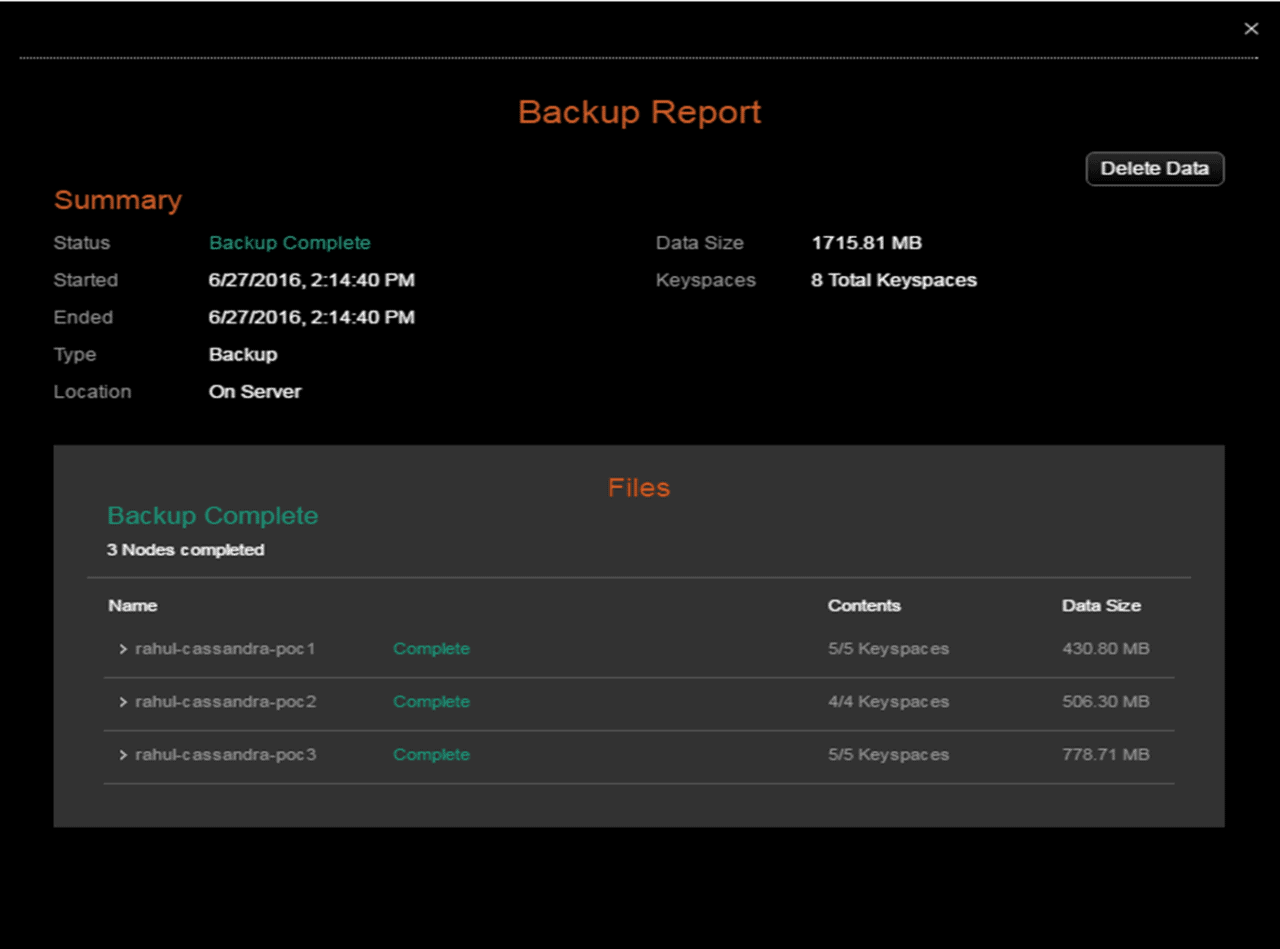Click the Contents column header
The width and height of the screenshot is (1280, 949).
864,606
